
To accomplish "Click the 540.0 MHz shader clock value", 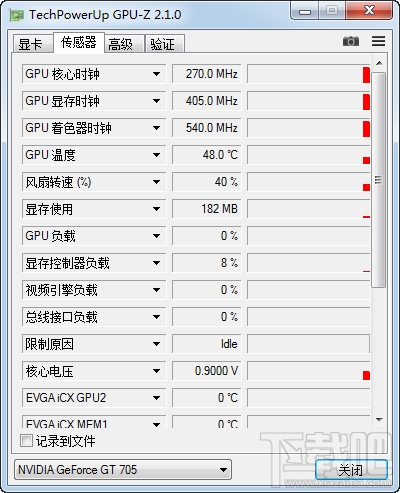I will pyautogui.click(x=207, y=128).
